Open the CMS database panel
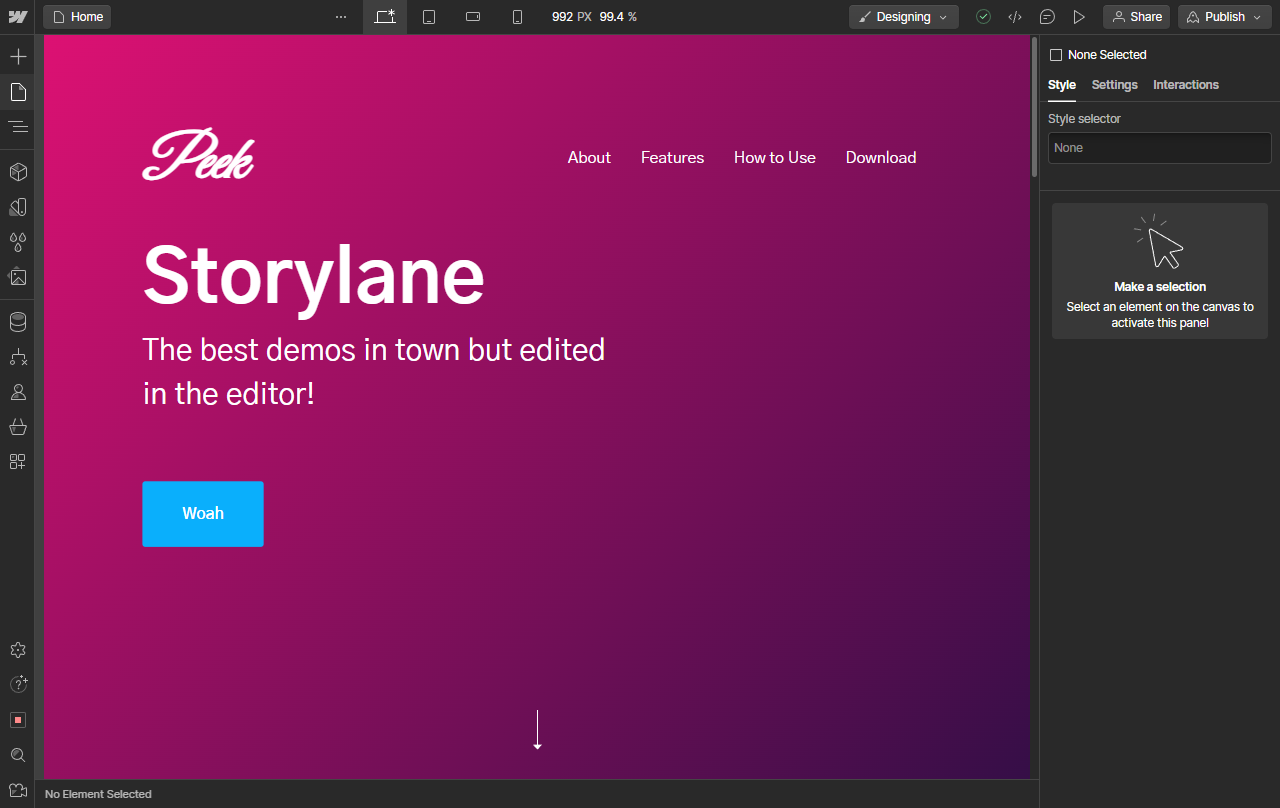Viewport: 1280px width, 808px height. coord(17,322)
